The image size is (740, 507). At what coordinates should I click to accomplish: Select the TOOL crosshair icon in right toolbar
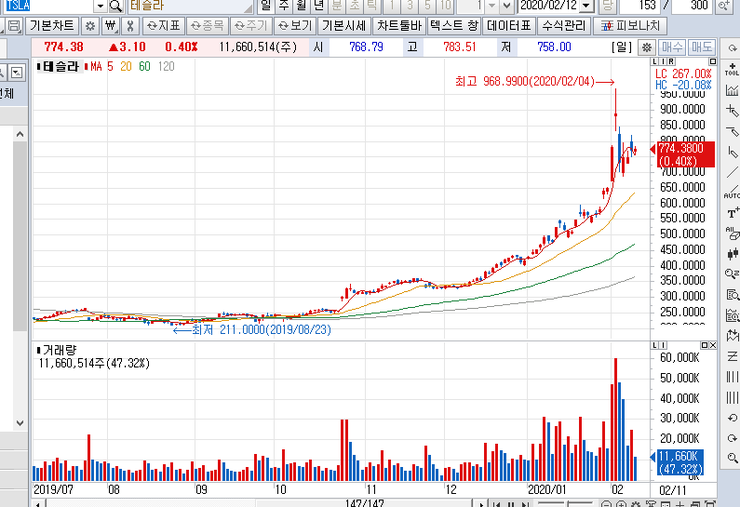(732, 69)
